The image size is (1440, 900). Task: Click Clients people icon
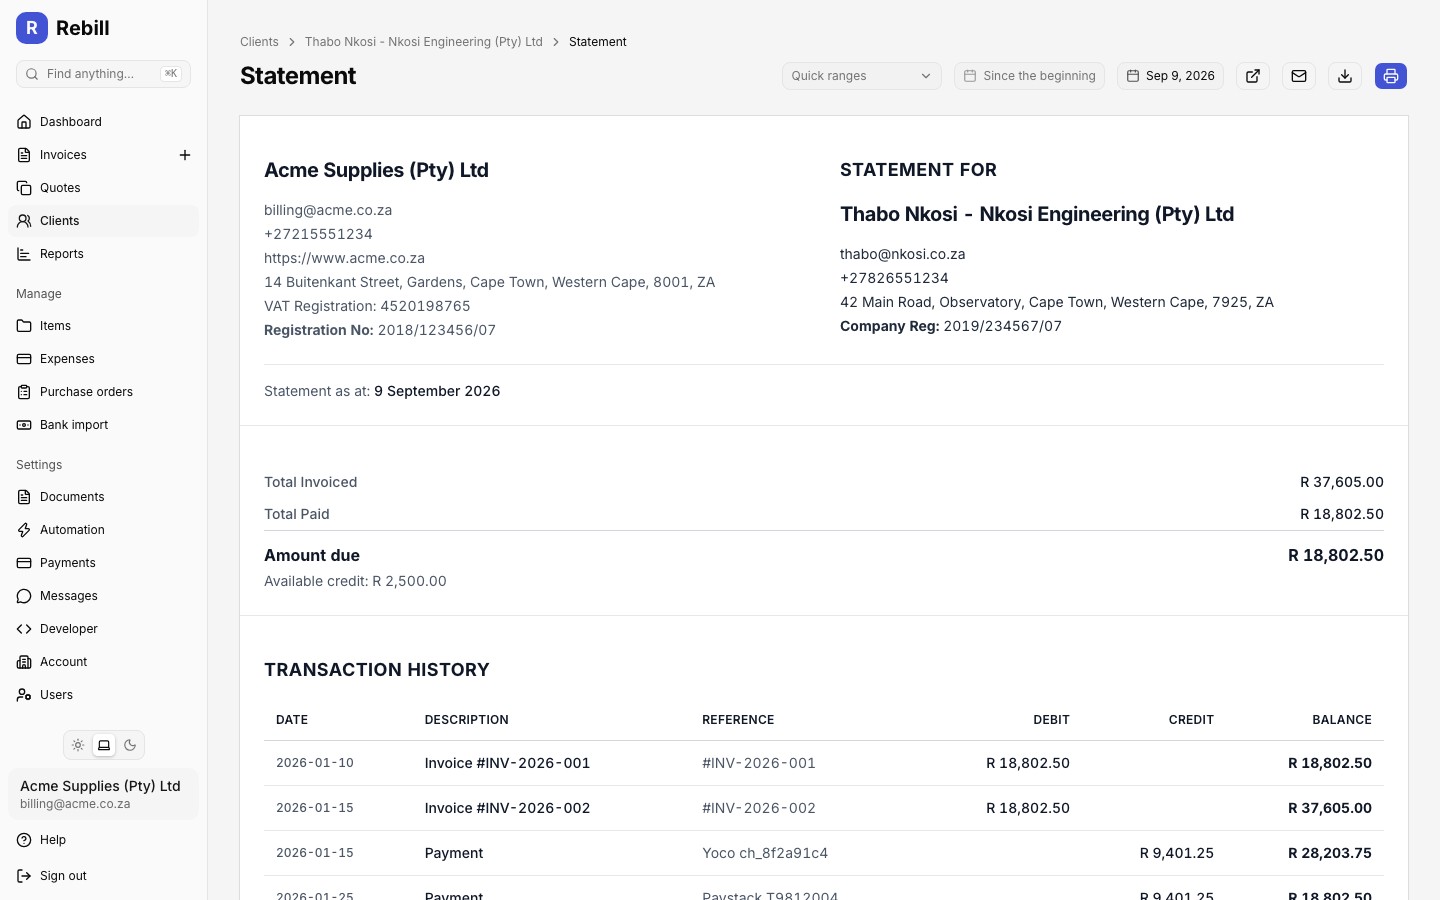click(x=24, y=221)
